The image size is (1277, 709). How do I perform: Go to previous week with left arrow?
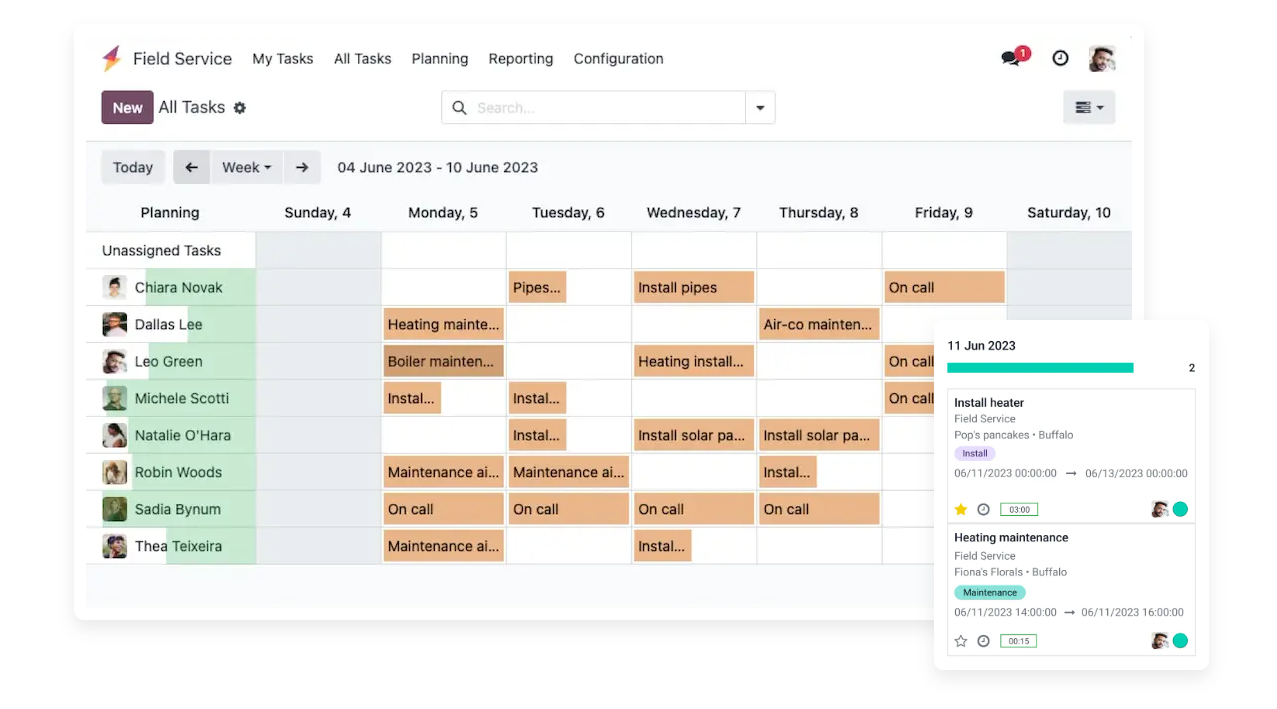point(191,167)
